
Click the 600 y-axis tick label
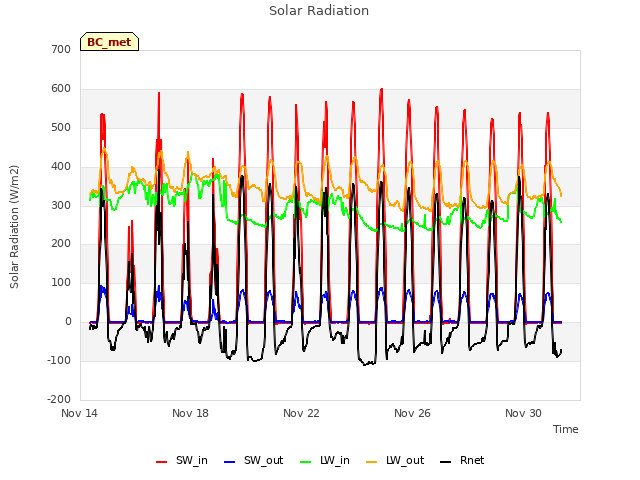(x=61, y=89)
